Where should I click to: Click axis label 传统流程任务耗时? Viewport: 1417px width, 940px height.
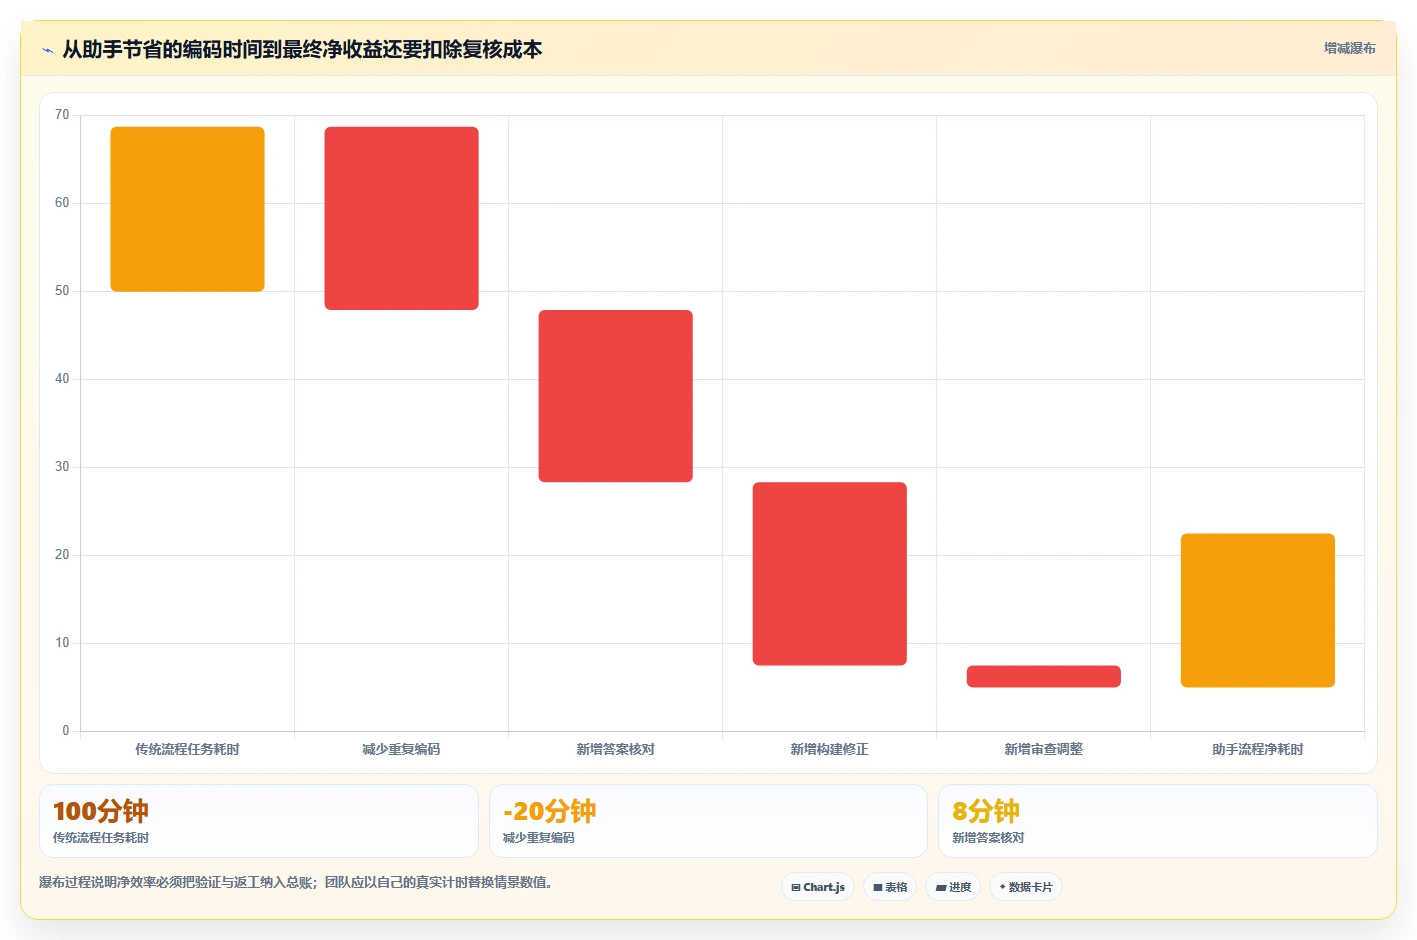[x=187, y=749]
